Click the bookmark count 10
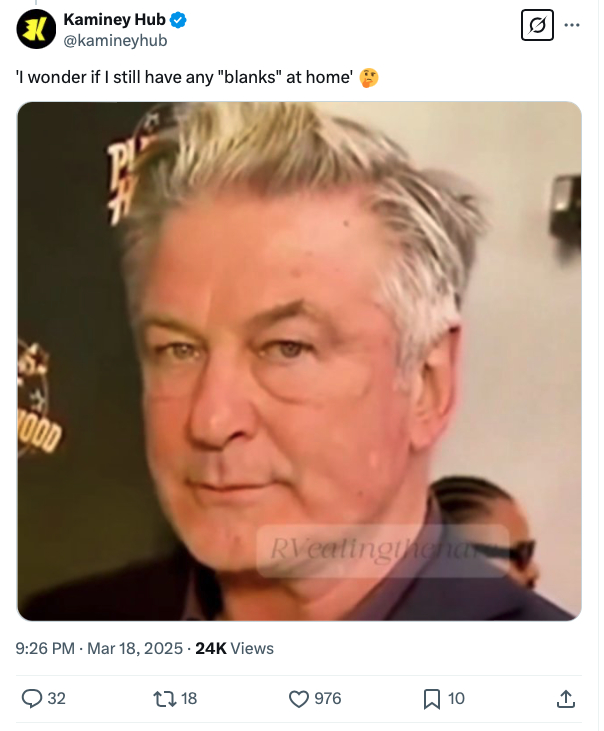 click(x=456, y=698)
